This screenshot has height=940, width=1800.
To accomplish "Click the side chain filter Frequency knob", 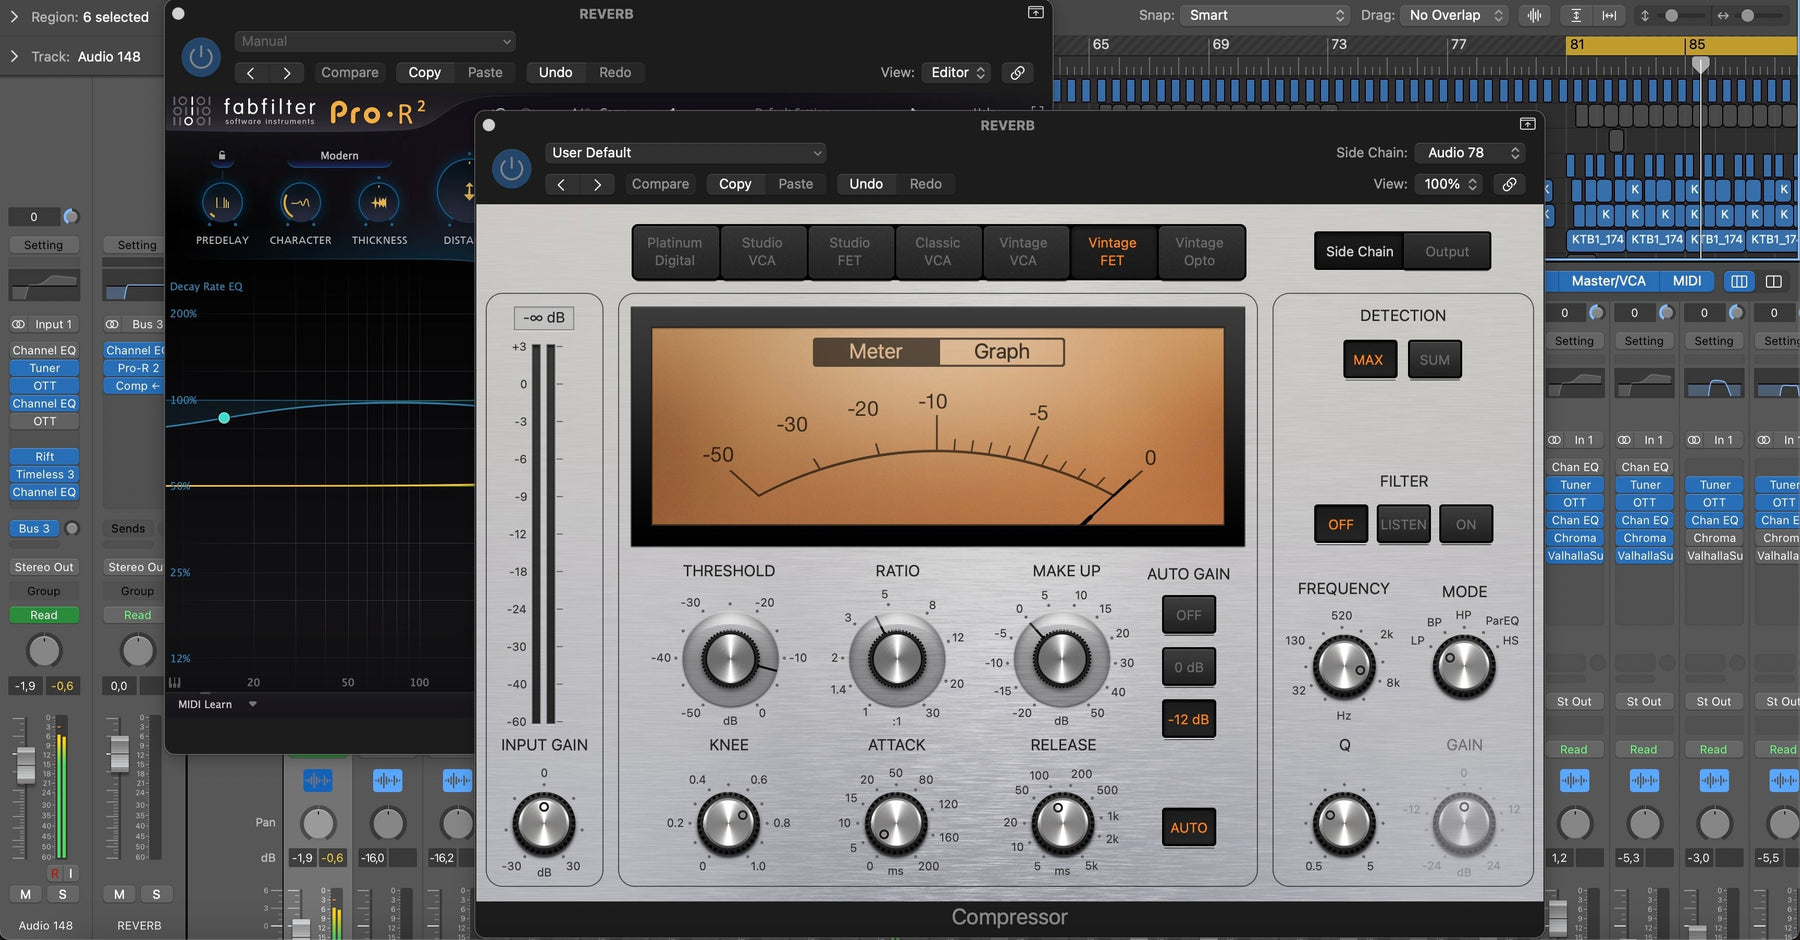I will [1344, 666].
